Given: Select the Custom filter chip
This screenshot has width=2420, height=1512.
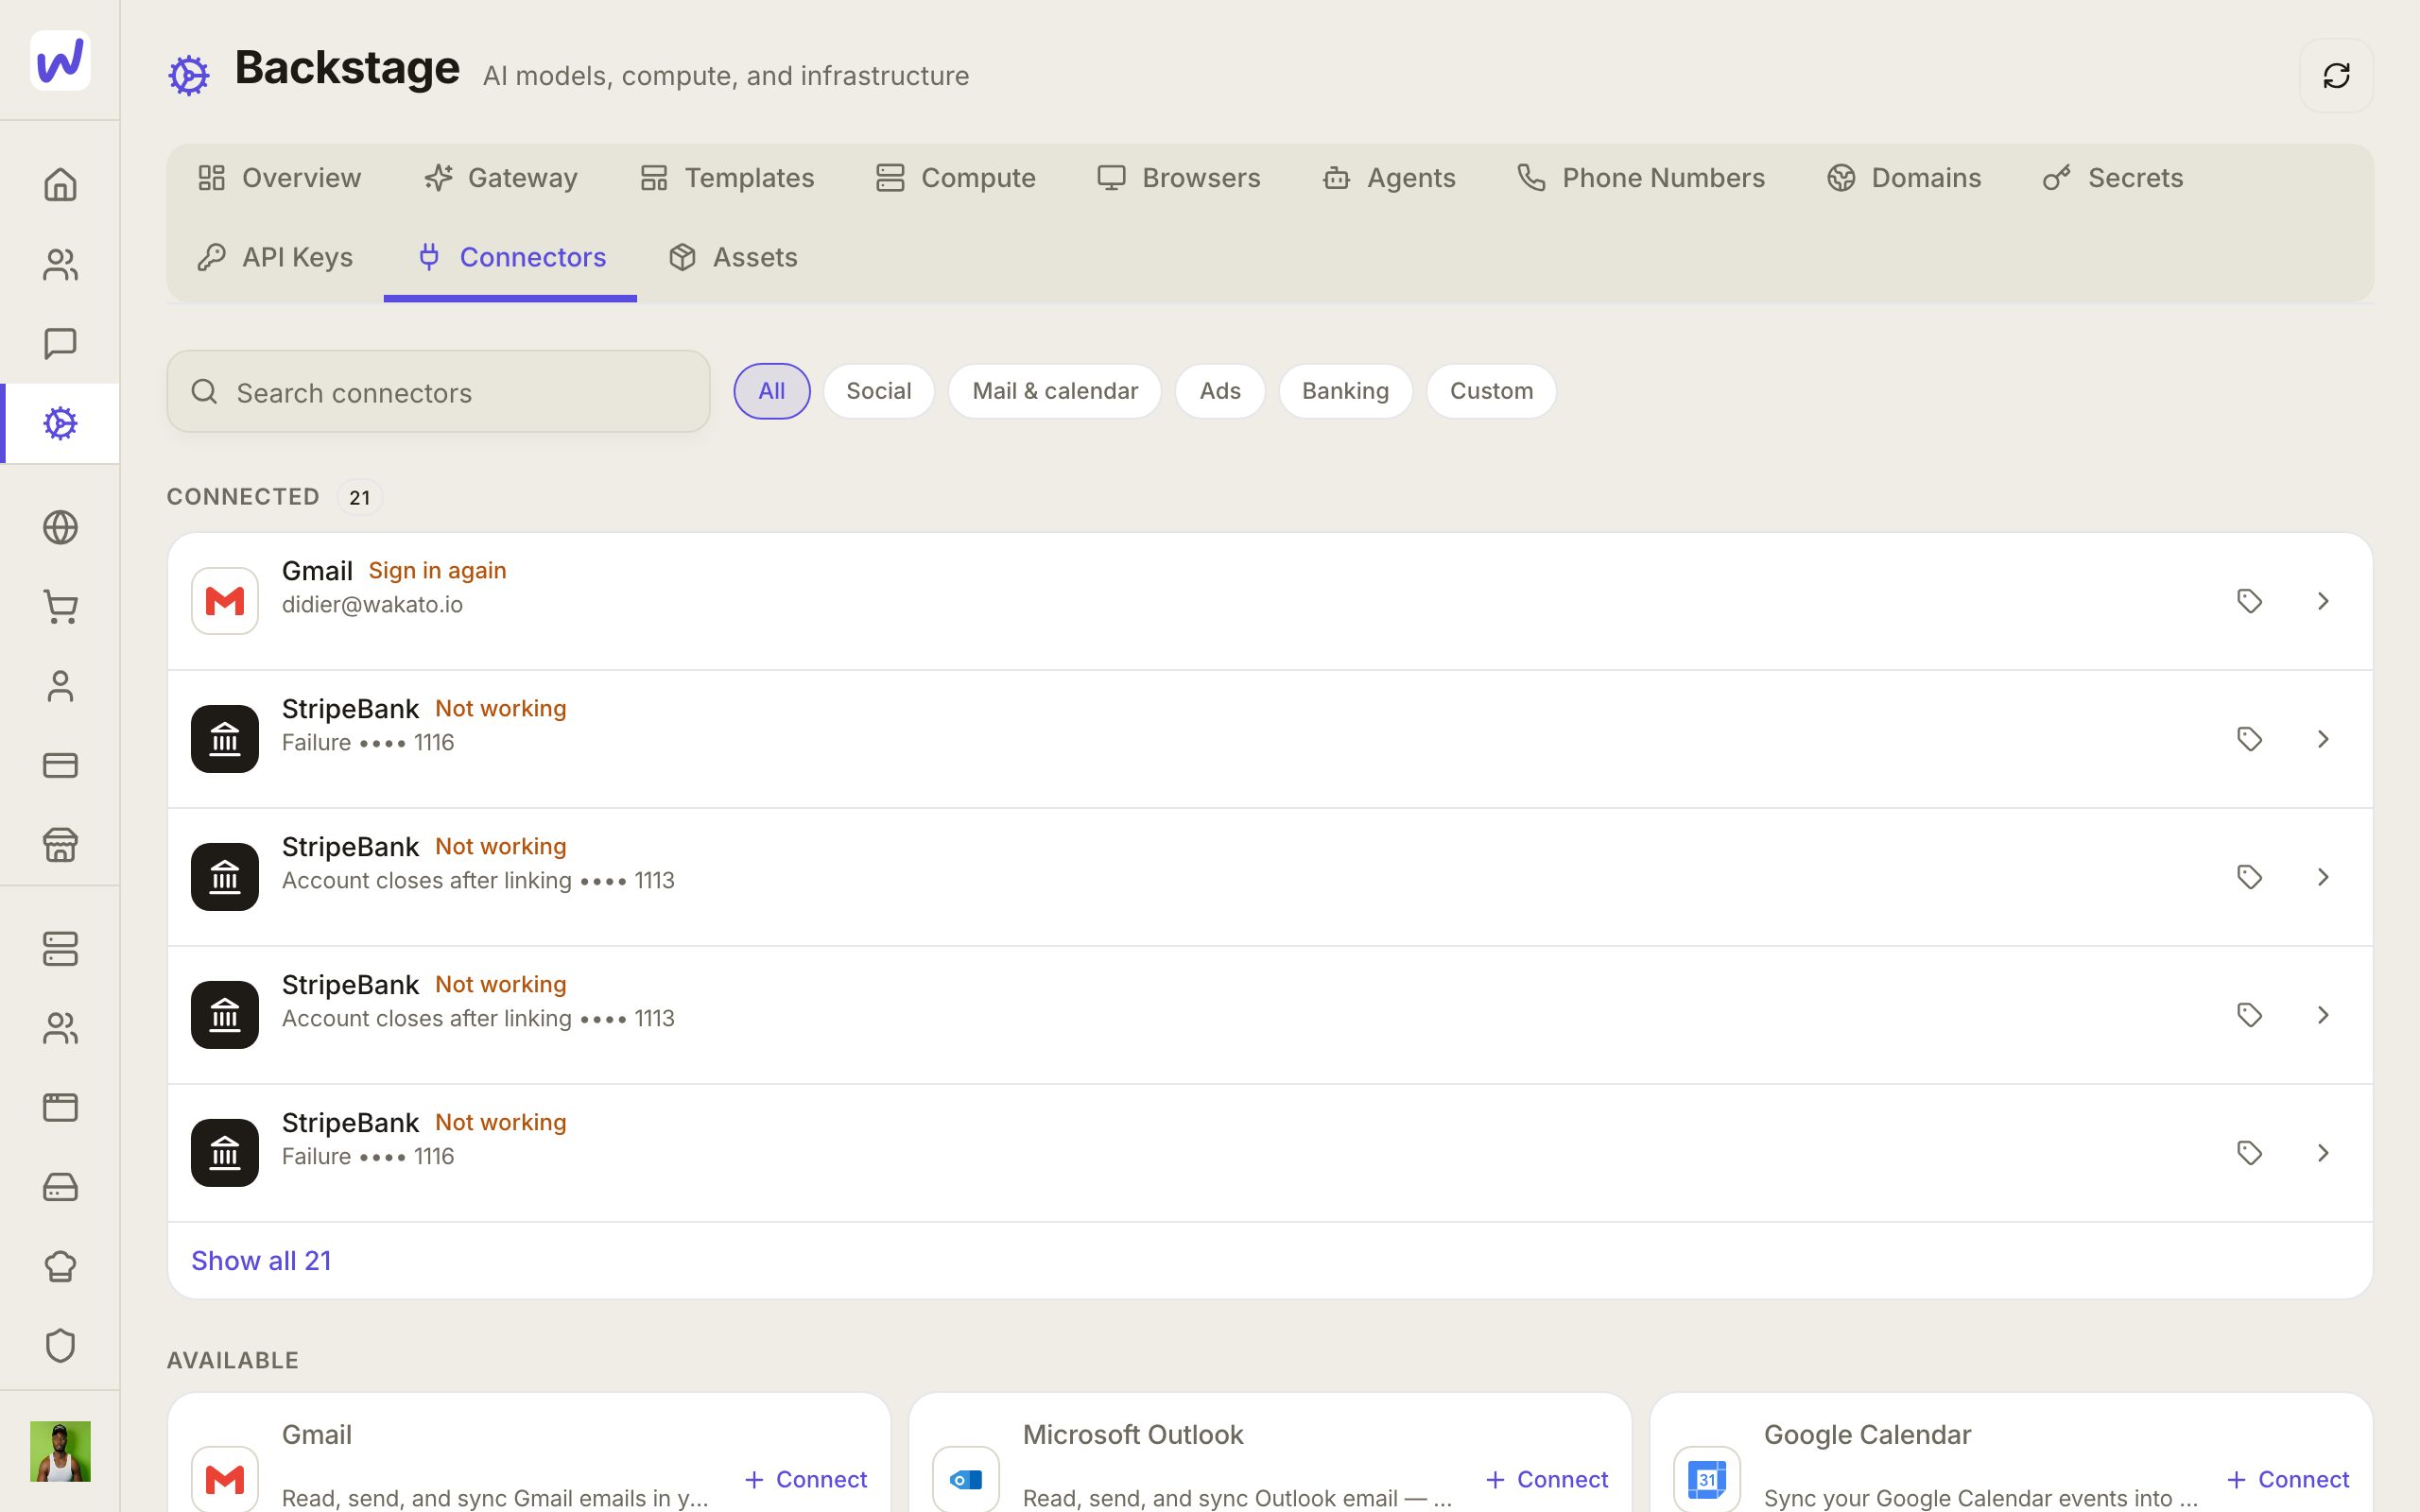Looking at the screenshot, I should (1491, 391).
